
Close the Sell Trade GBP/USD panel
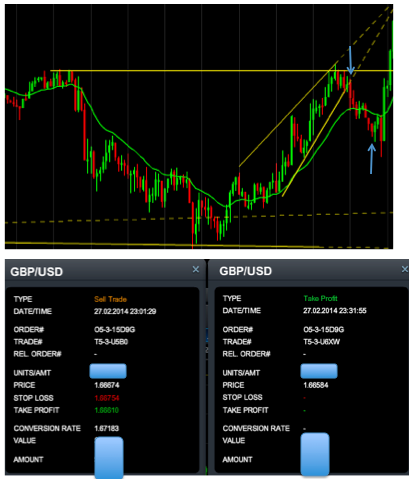196,269
